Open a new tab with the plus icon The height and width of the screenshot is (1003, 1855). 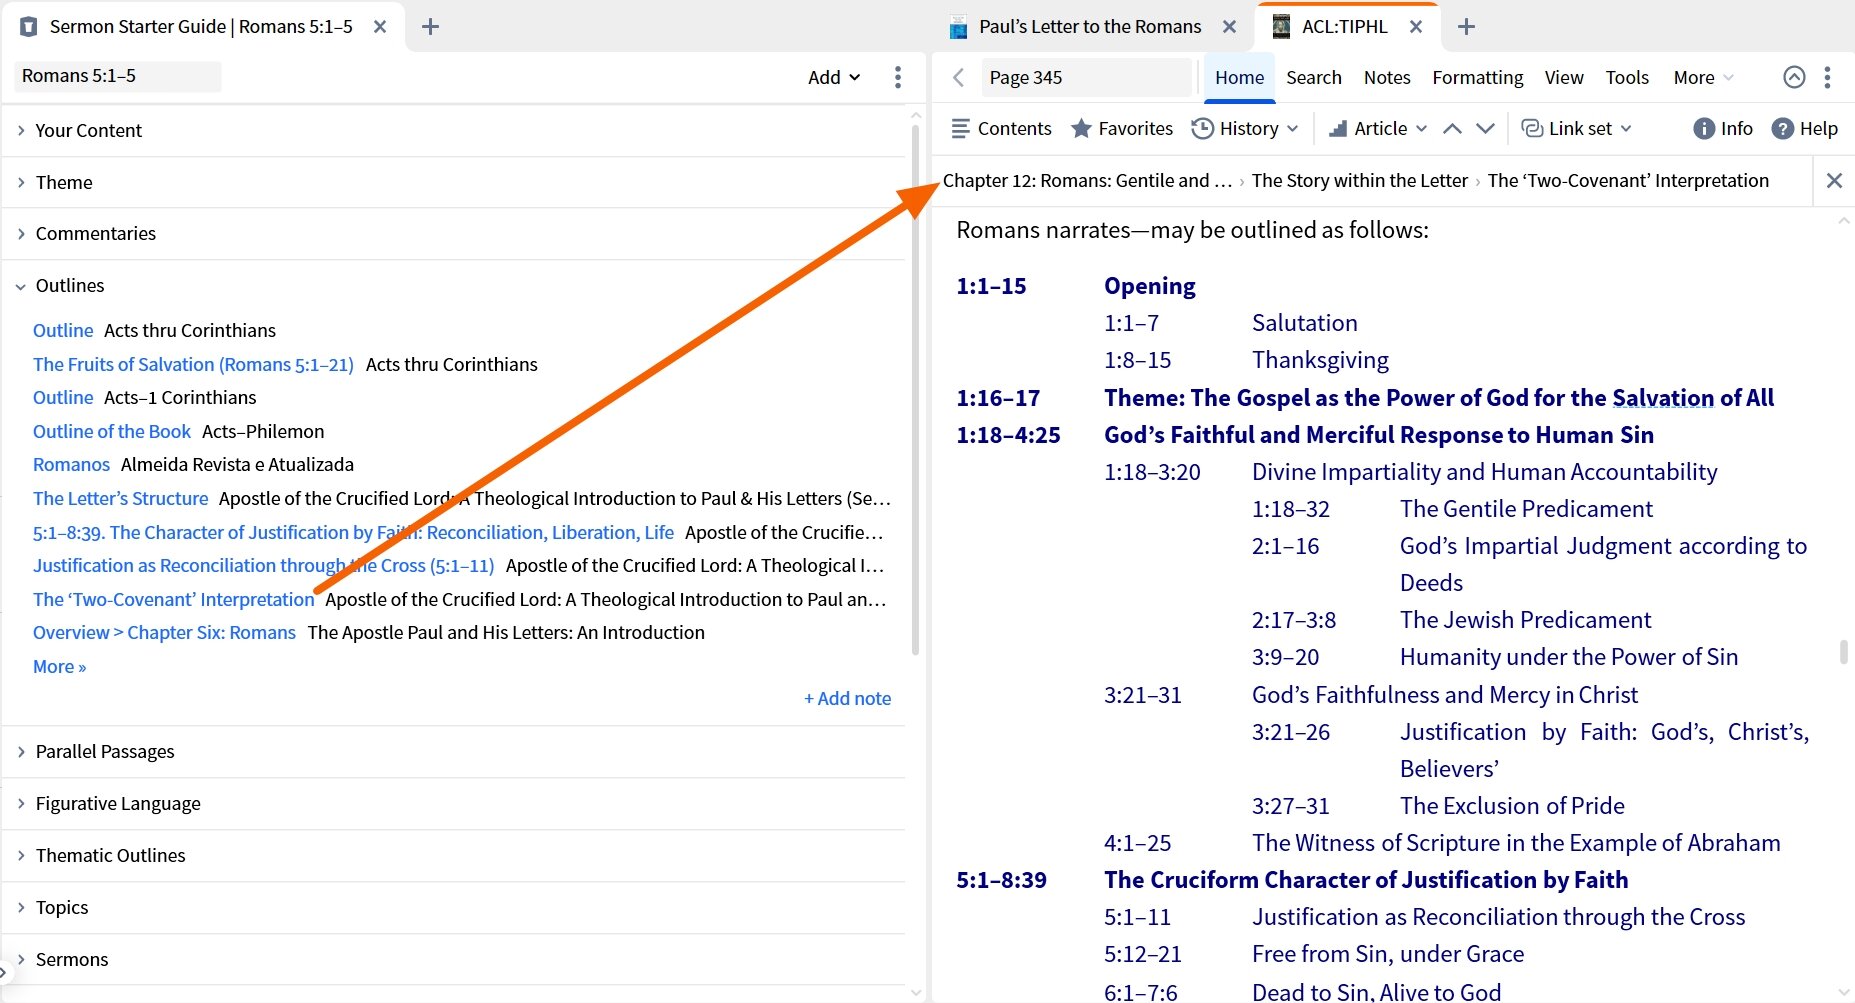pyautogui.click(x=1466, y=26)
